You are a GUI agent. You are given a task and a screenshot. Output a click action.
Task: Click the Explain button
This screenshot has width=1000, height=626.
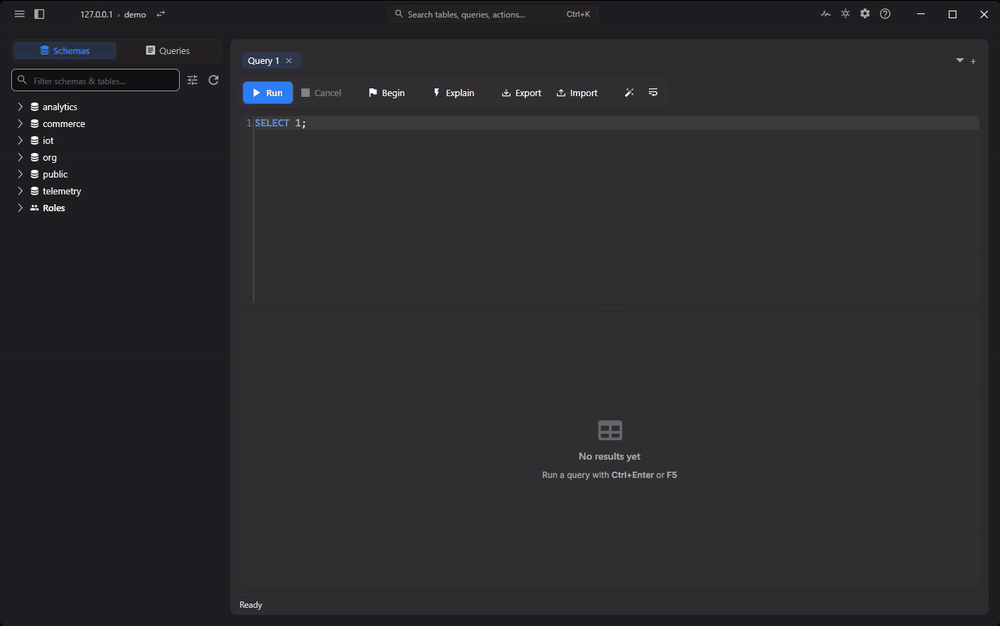coord(453,92)
